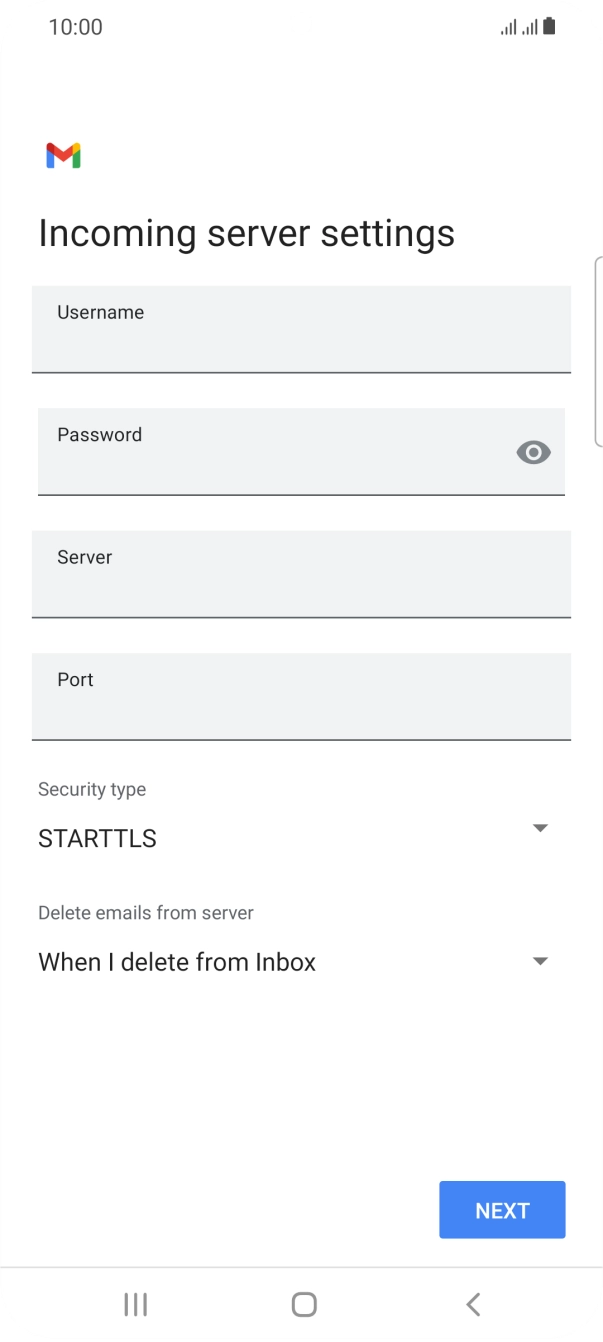Image resolution: width=603 pixels, height=1342 pixels.
Task: Expand the Delete emails from server options
Action: 539,961
